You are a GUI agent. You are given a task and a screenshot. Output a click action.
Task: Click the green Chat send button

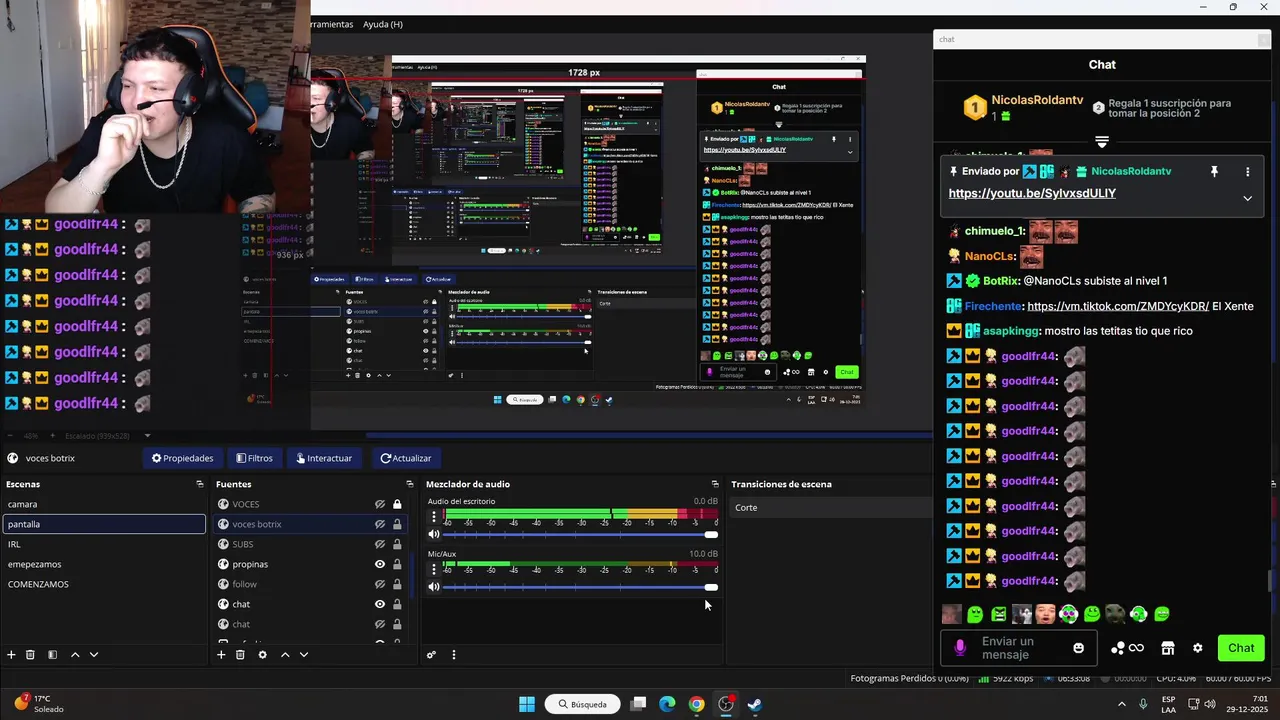tap(1241, 648)
